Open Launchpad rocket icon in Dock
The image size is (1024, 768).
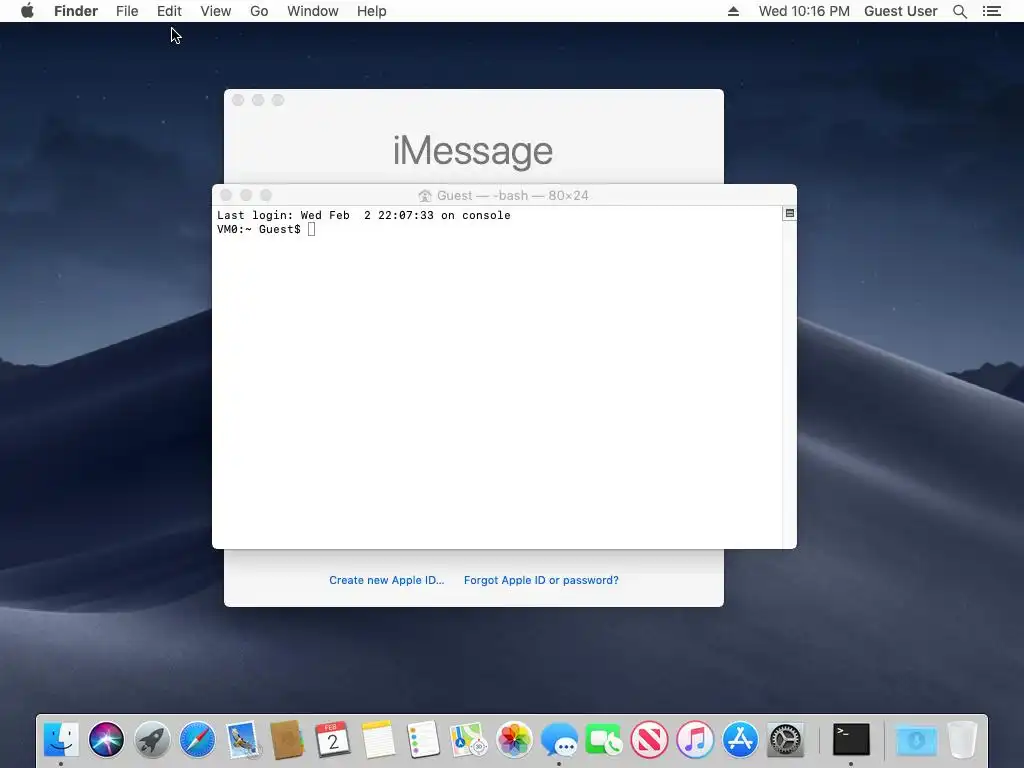152,740
